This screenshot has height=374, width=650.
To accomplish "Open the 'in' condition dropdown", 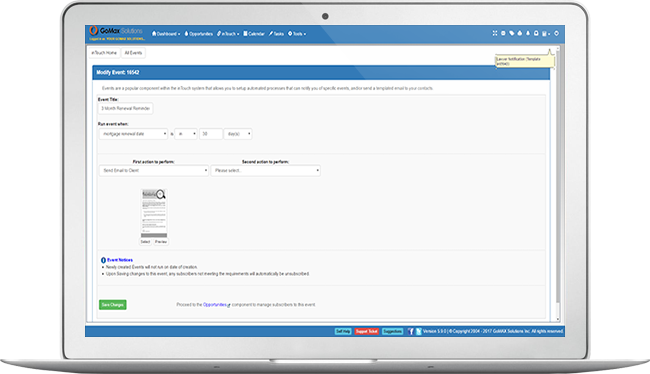I will [x=186, y=134].
